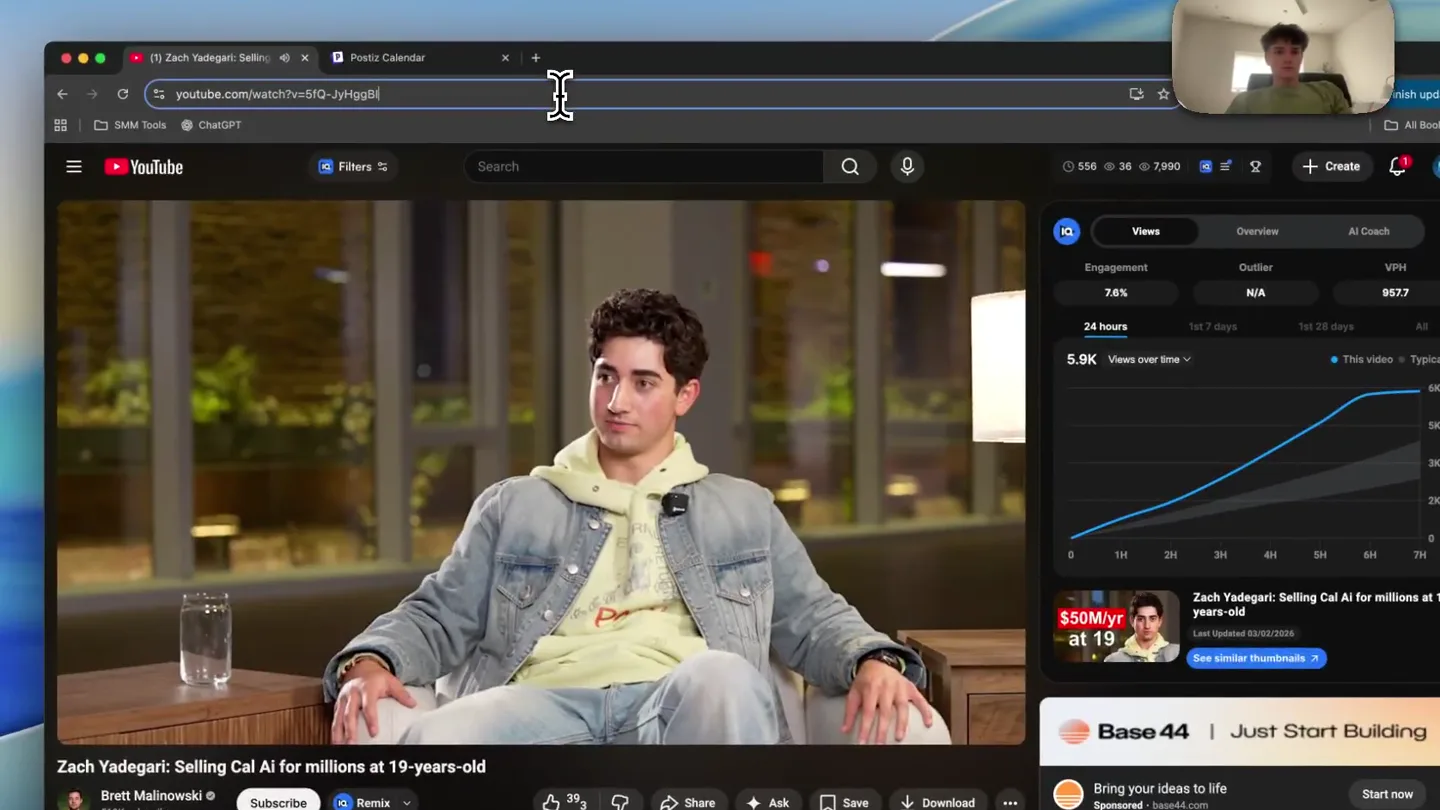Viewport: 1440px width, 810px height.
Task: Open the notifications bell
Action: pos(1398,167)
